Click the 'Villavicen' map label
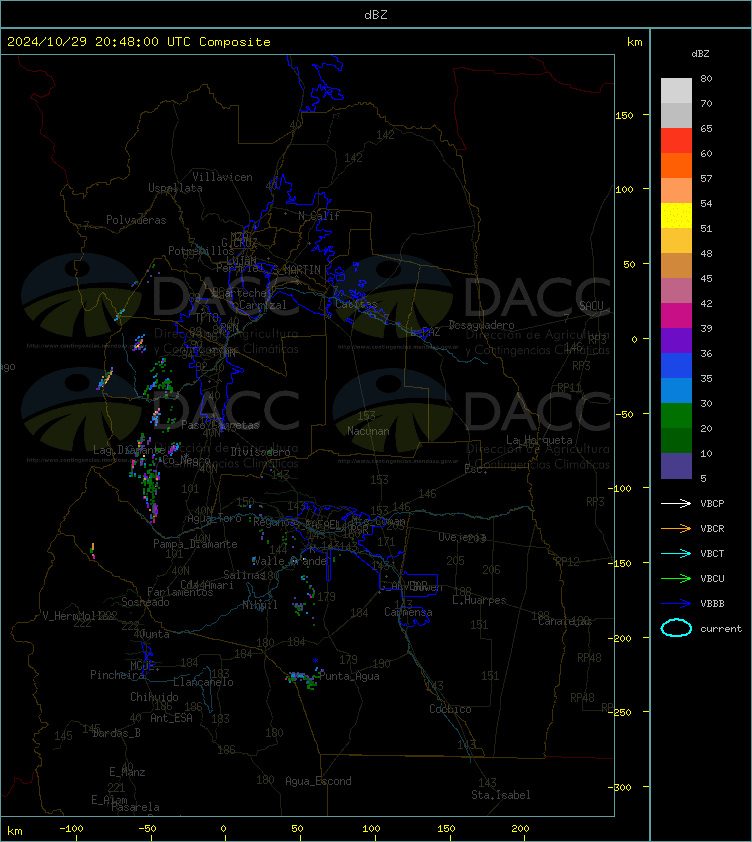This screenshot has height=842, width=752. point(222,177)
